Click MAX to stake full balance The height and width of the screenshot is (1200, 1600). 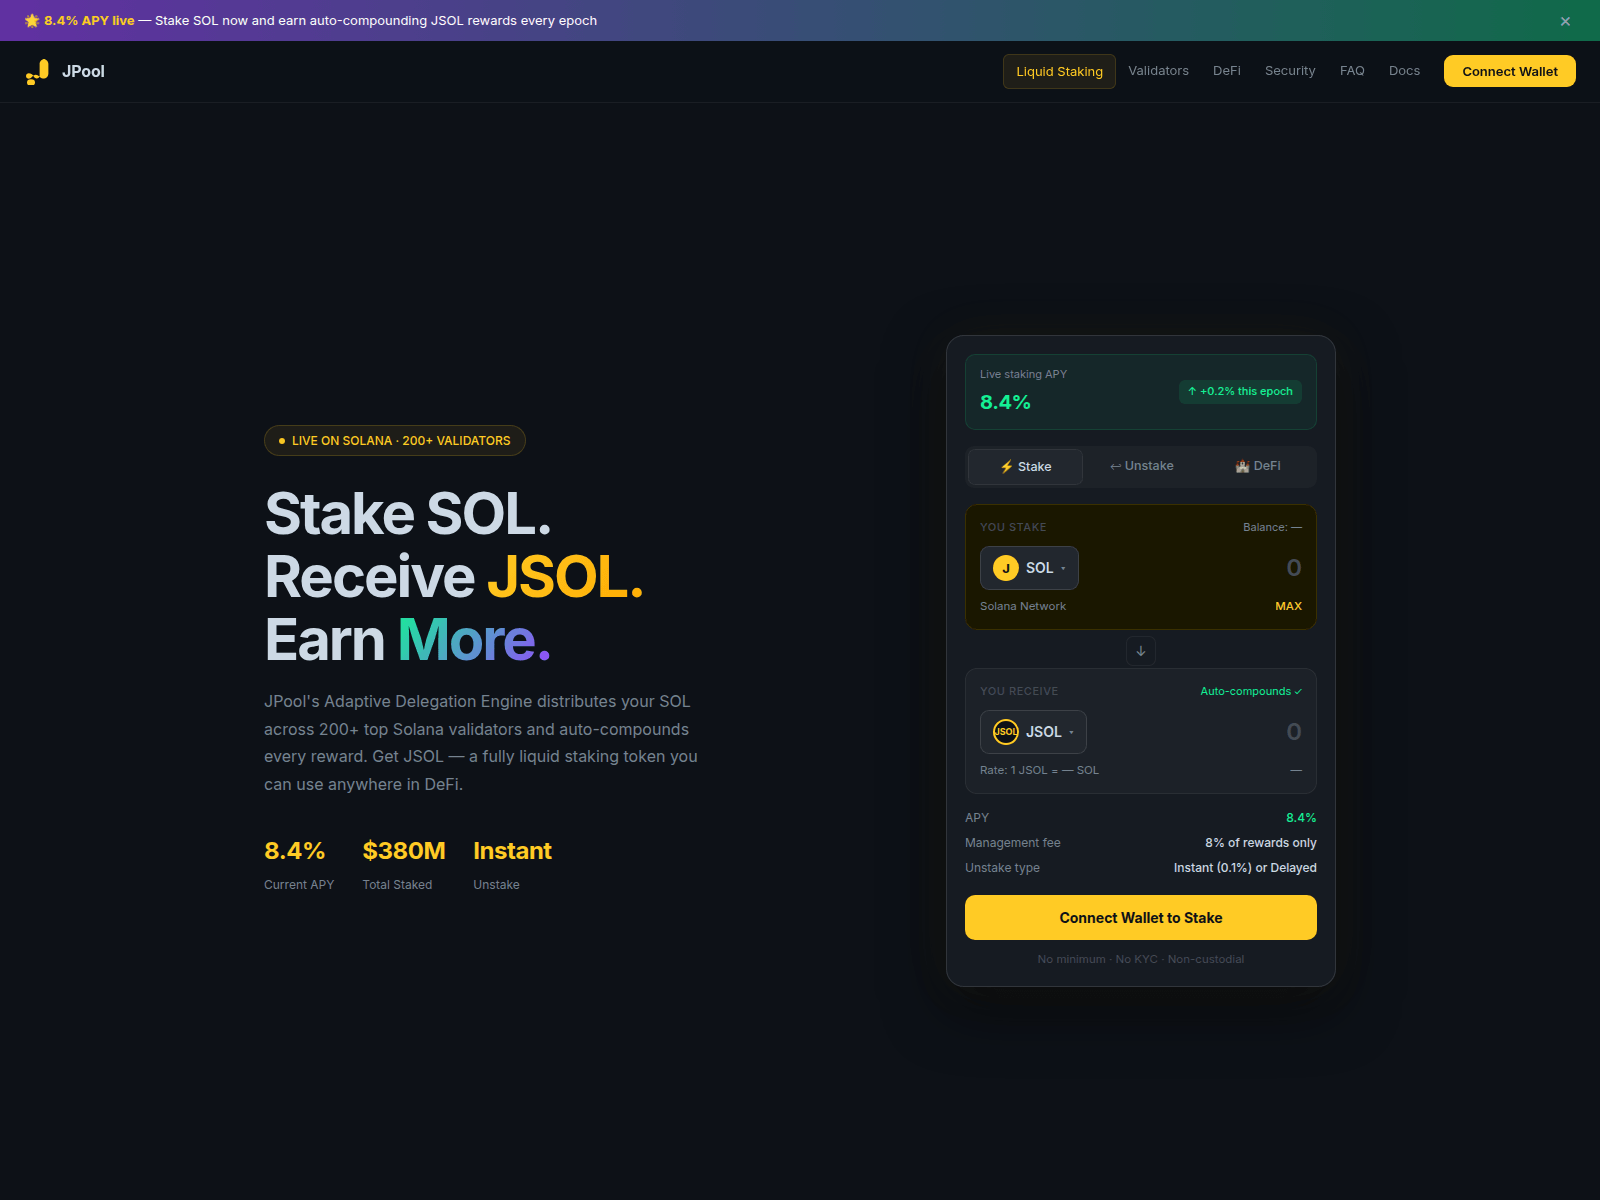[x=1288, y=606]
